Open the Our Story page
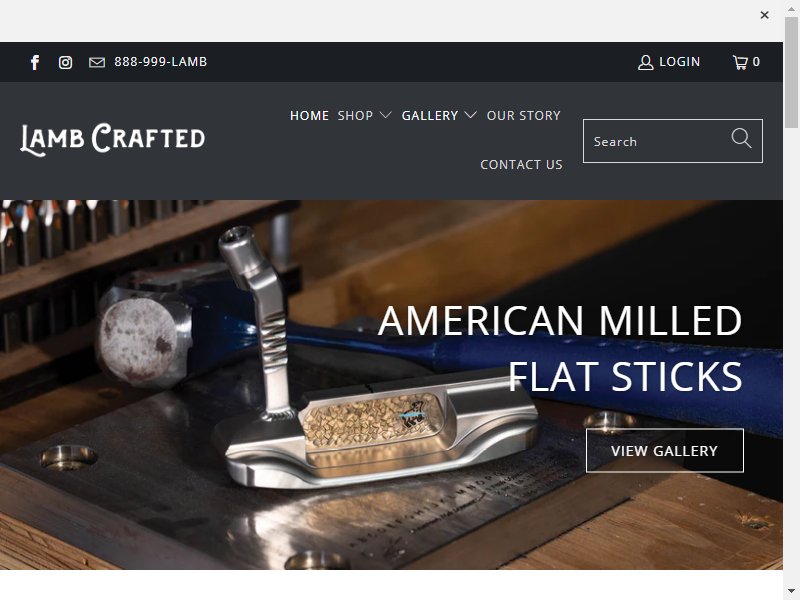The image size is (800, 600). pos(523,116)
